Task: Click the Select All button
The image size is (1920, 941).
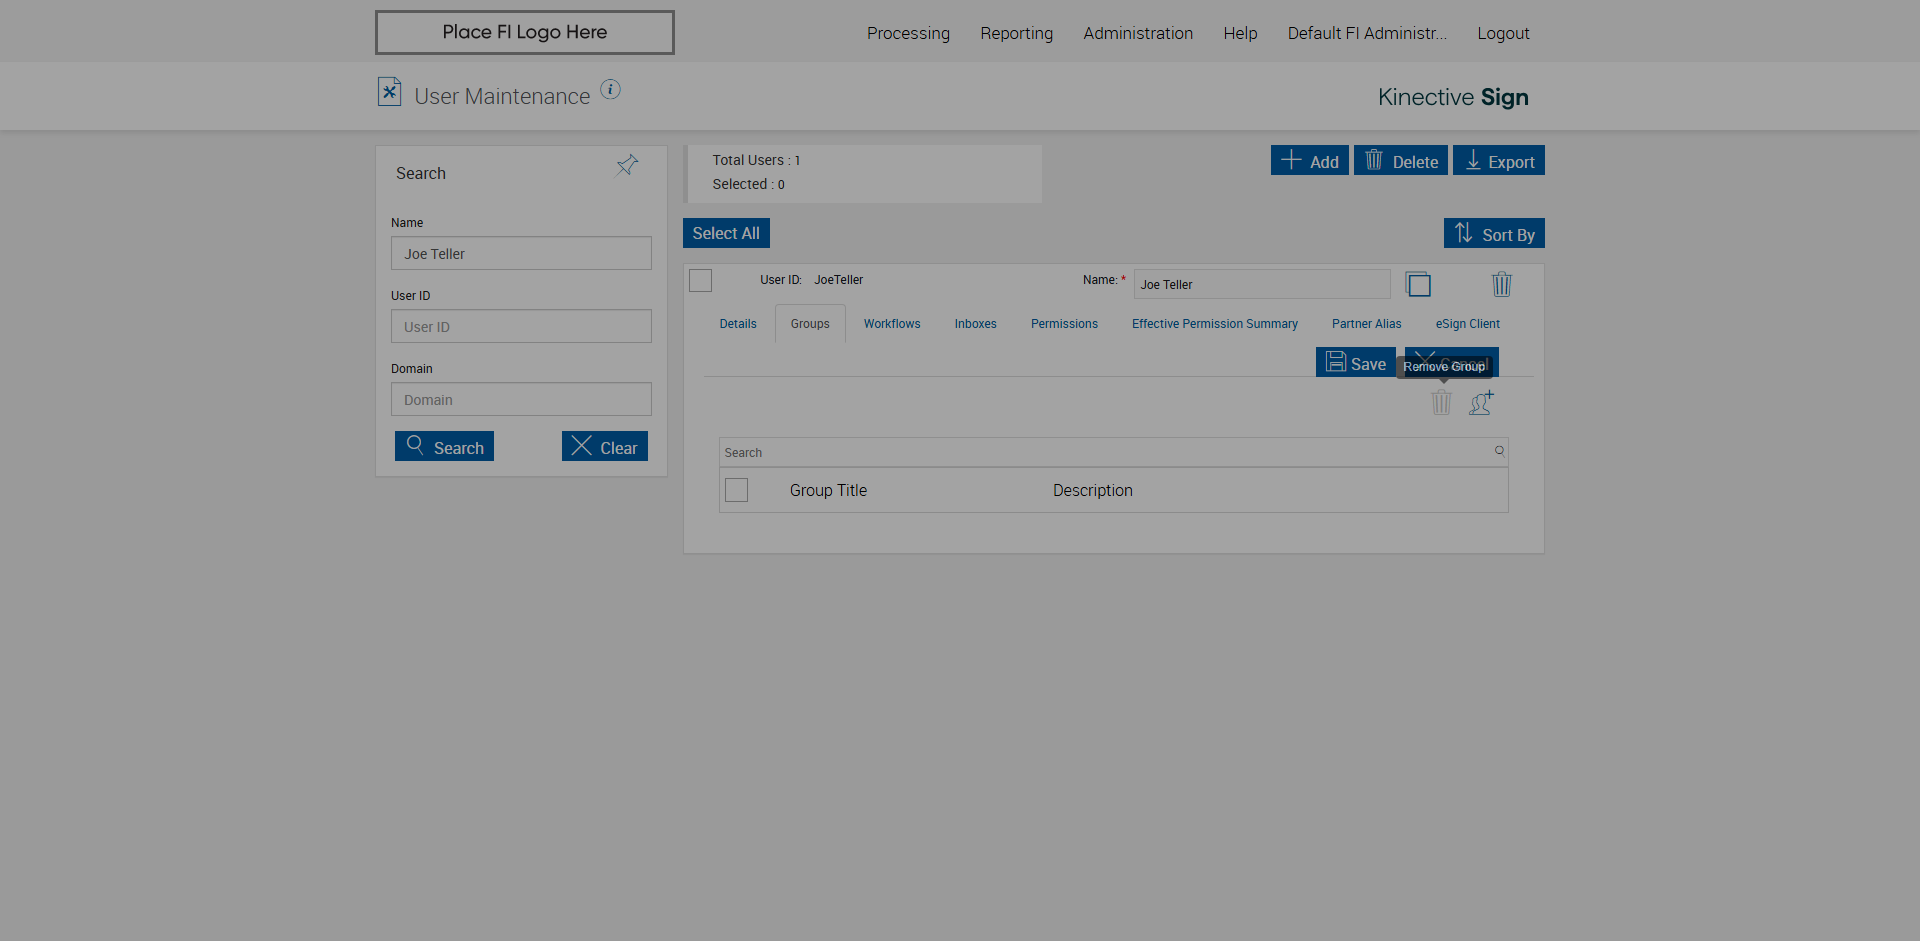Action: (x=726, y=233)
